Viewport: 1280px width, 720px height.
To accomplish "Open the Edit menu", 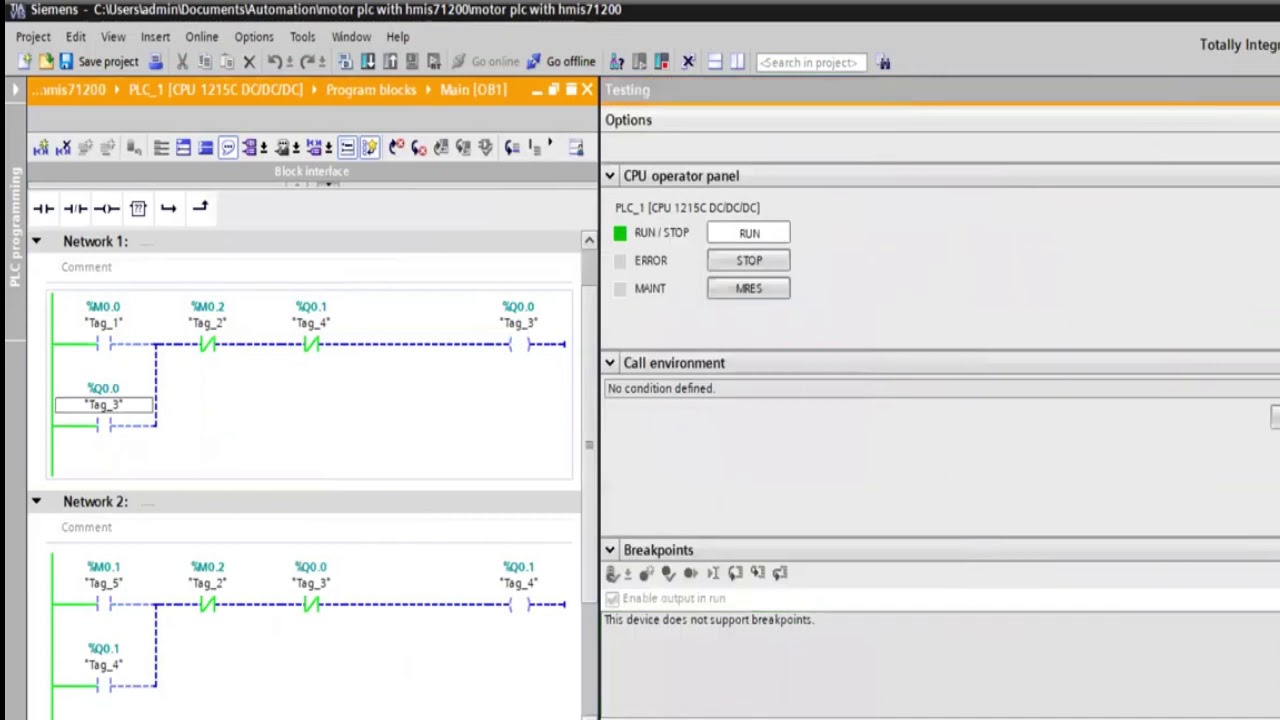I will point(76,37).
